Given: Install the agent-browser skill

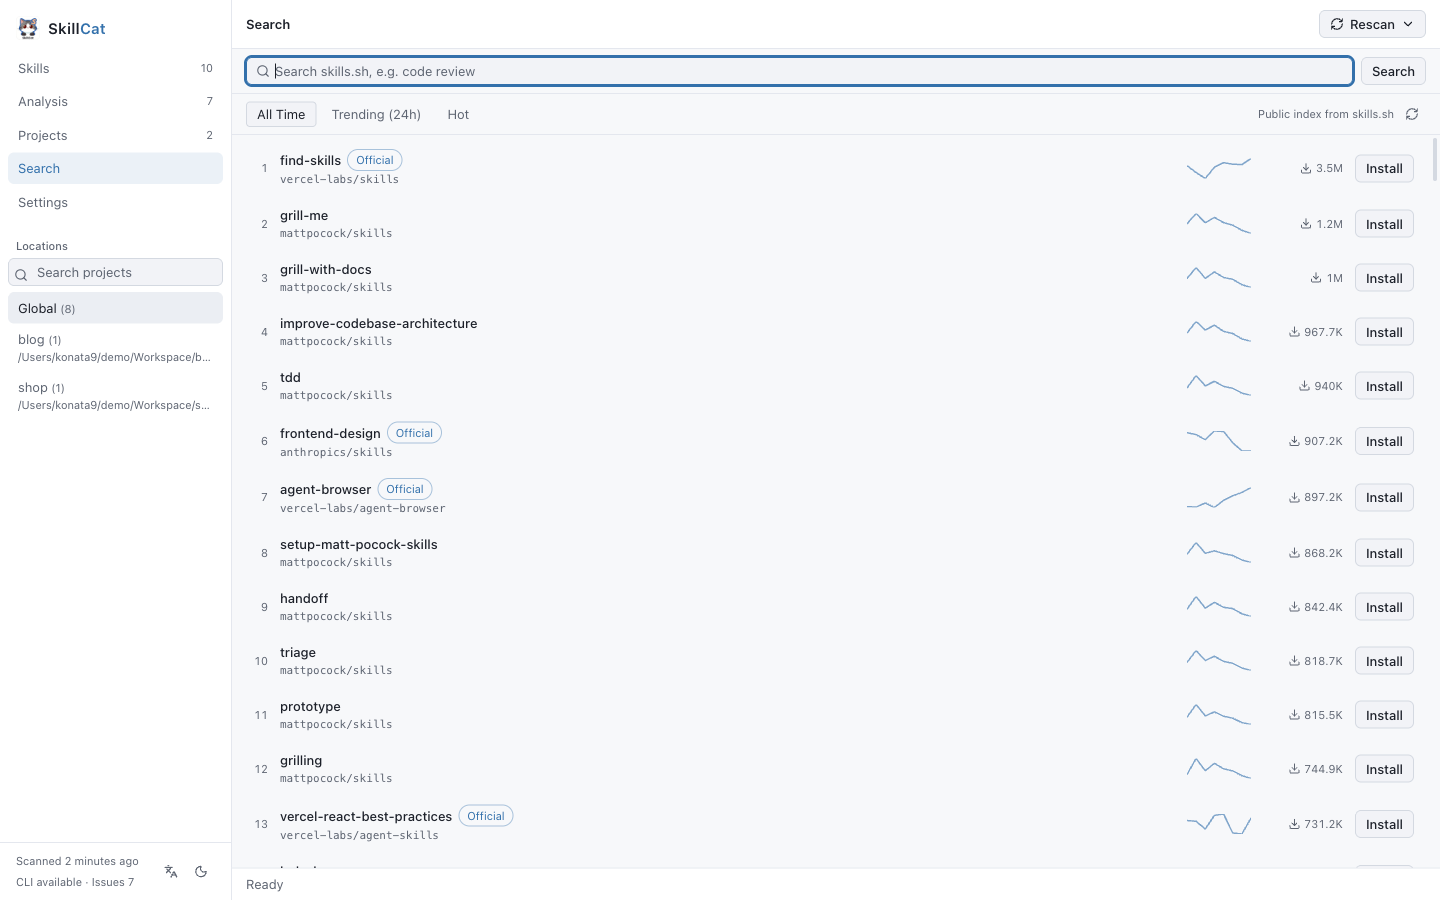Looking at the screenshot, I should pyautogui.click(x=1384, y=497).
